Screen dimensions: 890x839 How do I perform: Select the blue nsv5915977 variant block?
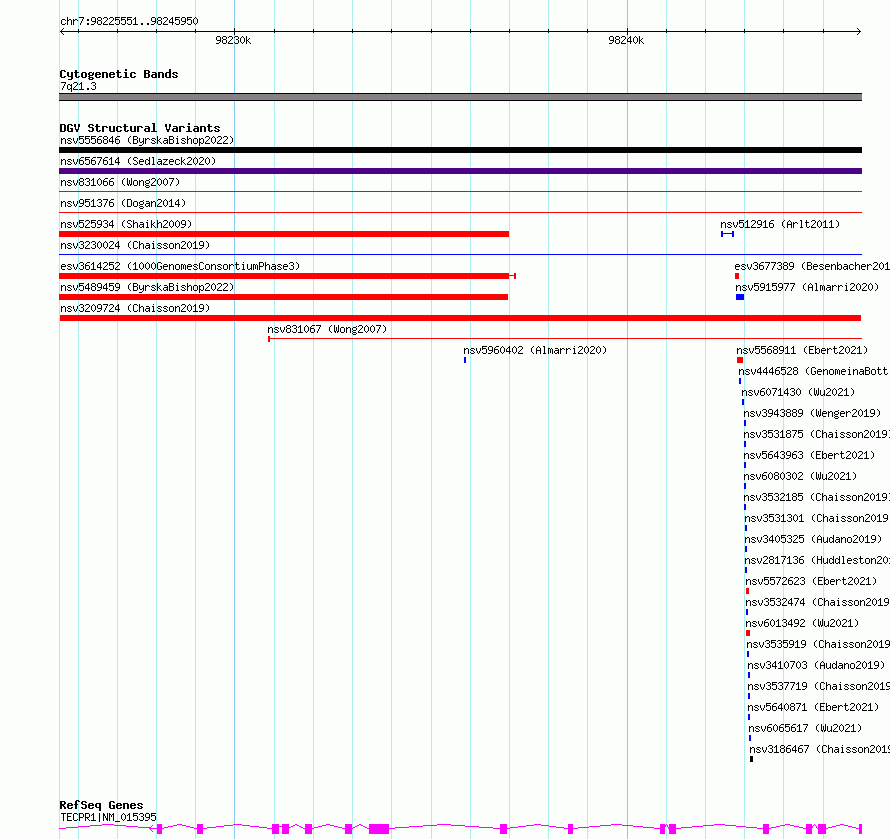tap(740, 297)
